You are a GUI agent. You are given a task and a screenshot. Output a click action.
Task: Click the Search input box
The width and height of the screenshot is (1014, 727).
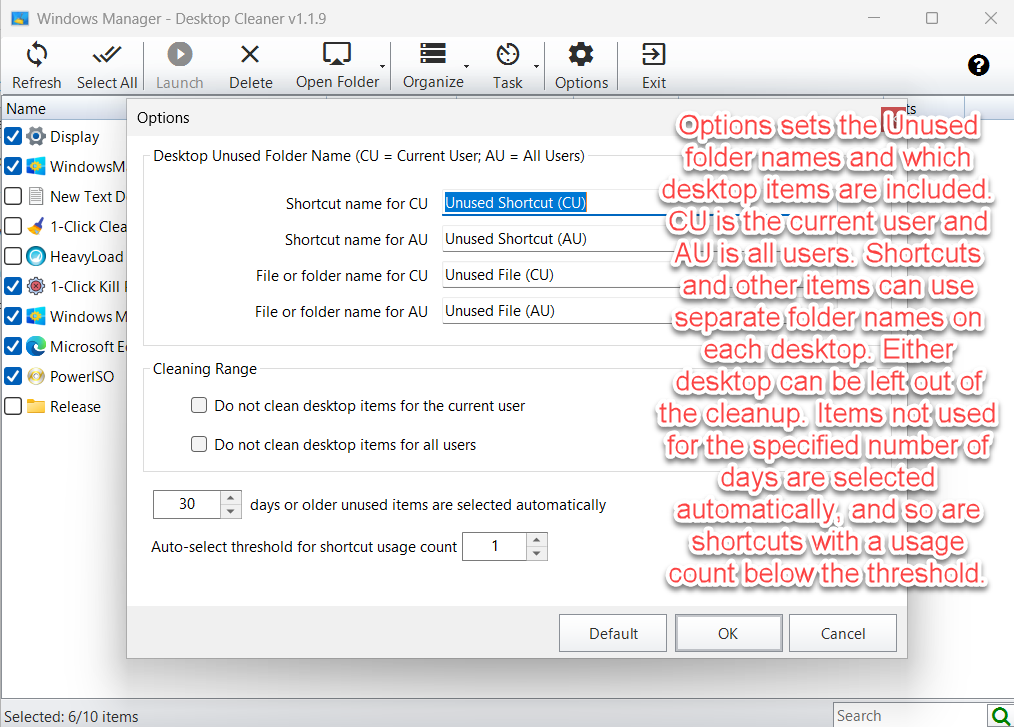point(911,715)
